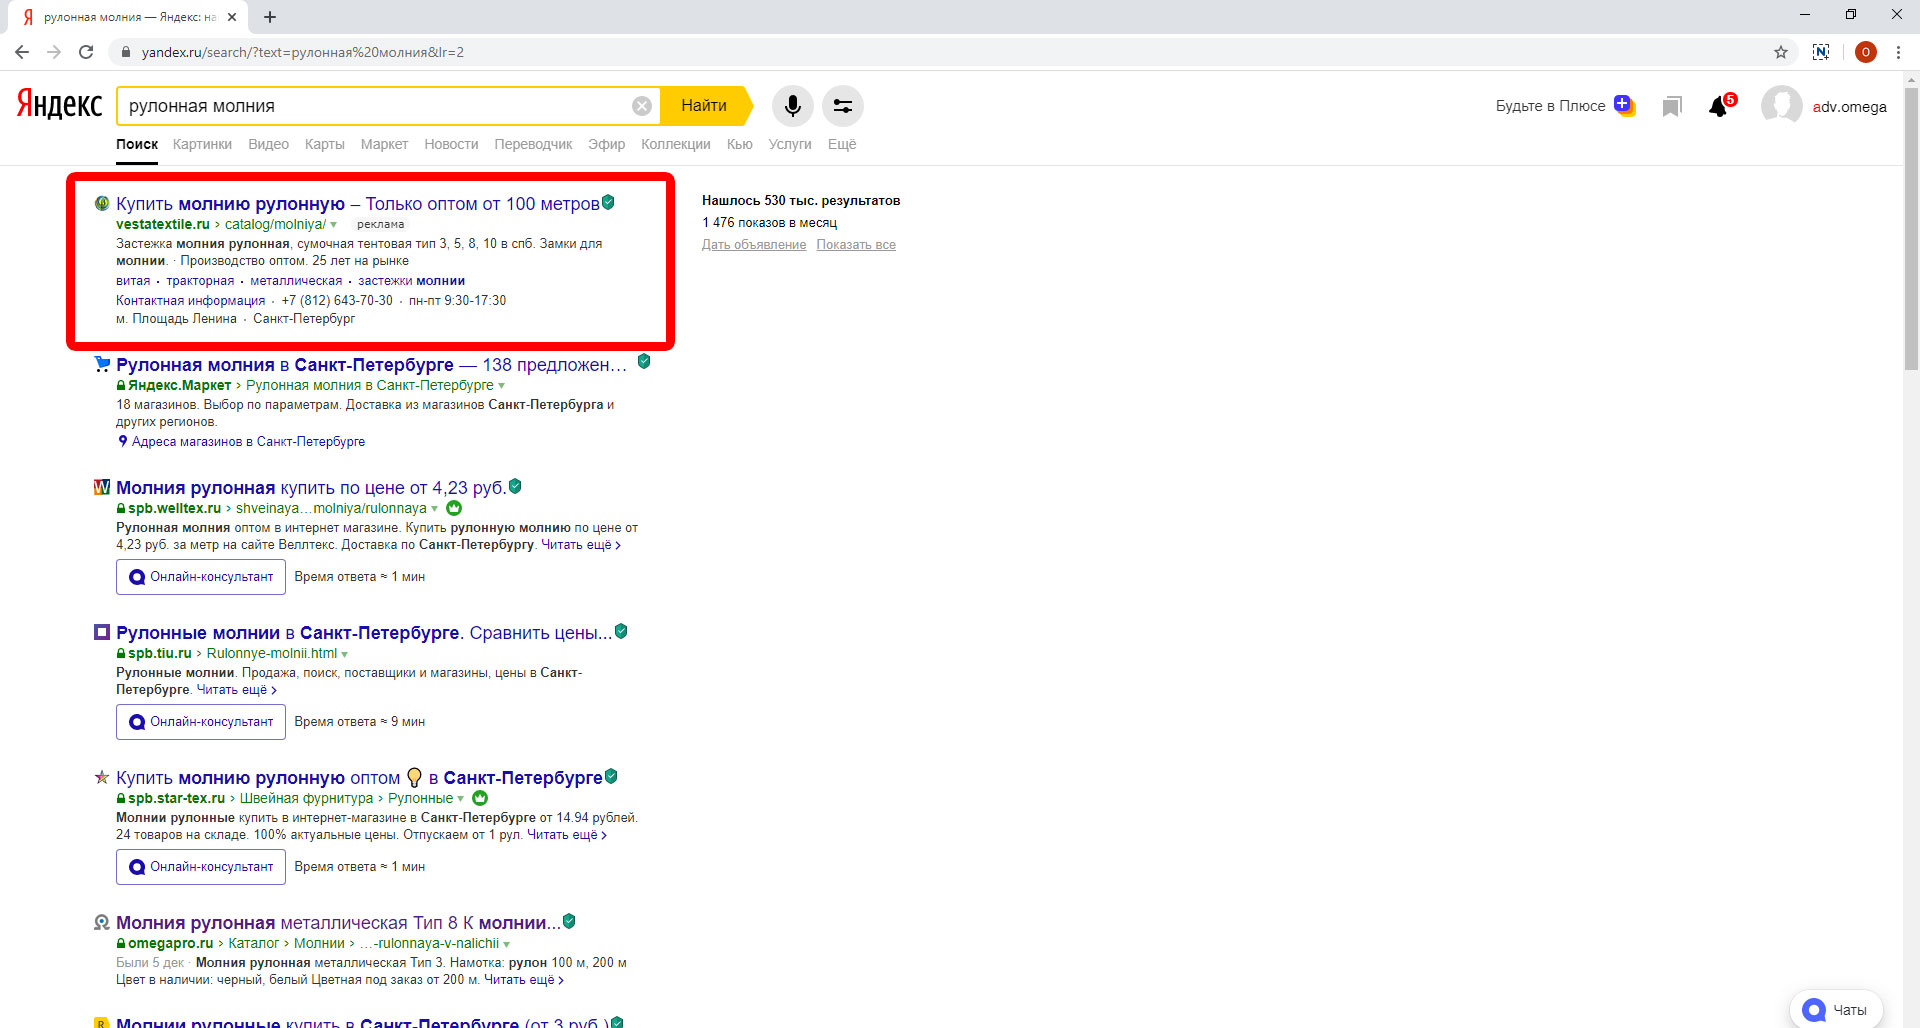This screenshot has height=1028, width=1920.
Task: Expand 'Читать ещё' in spb.tiu.ru snippet
Action: point(237,690)
